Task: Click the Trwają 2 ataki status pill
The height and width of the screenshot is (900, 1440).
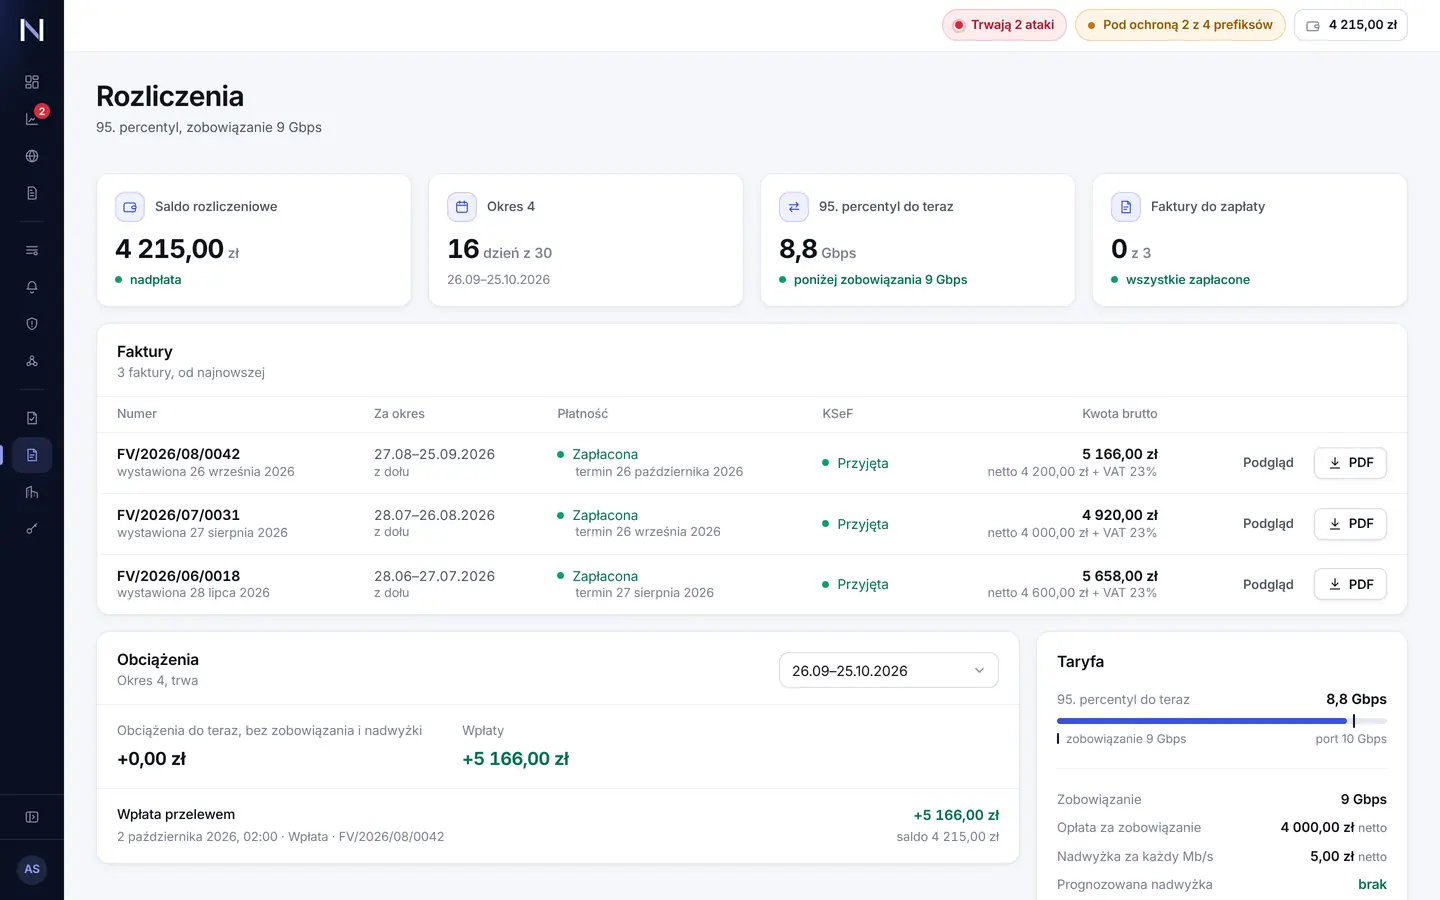Action: click(1004, 25)
